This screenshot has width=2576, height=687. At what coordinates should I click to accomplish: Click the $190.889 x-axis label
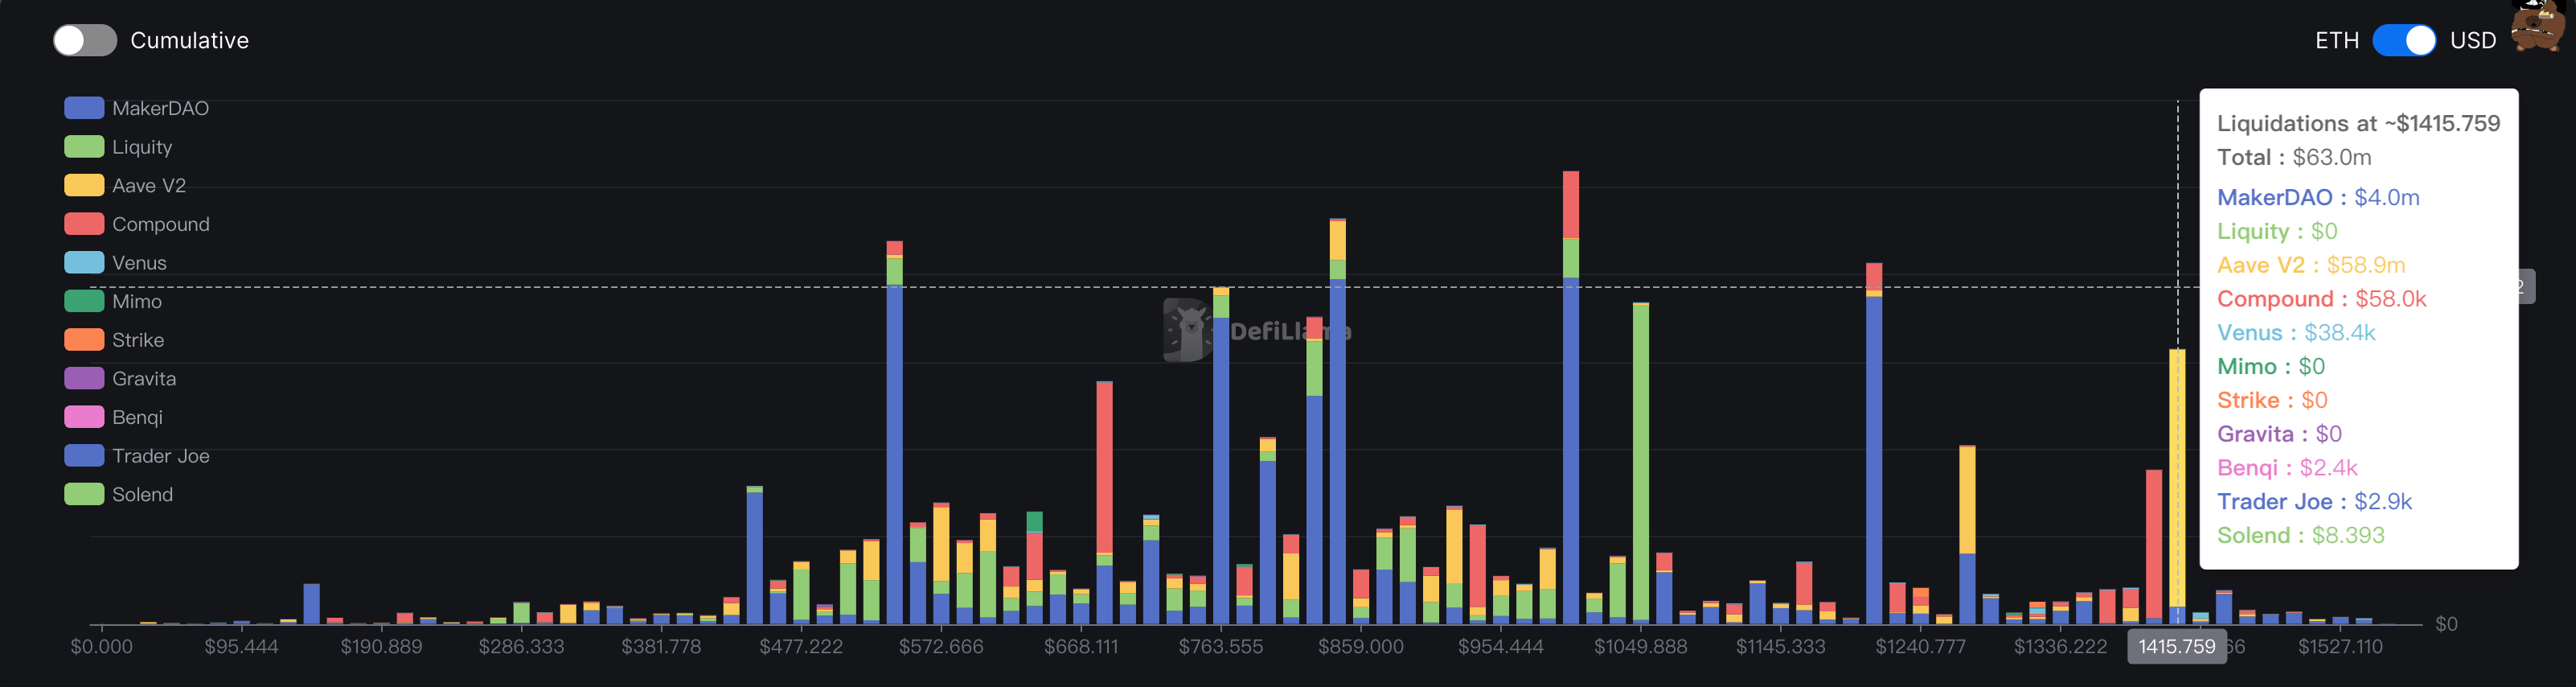(381, 647)
